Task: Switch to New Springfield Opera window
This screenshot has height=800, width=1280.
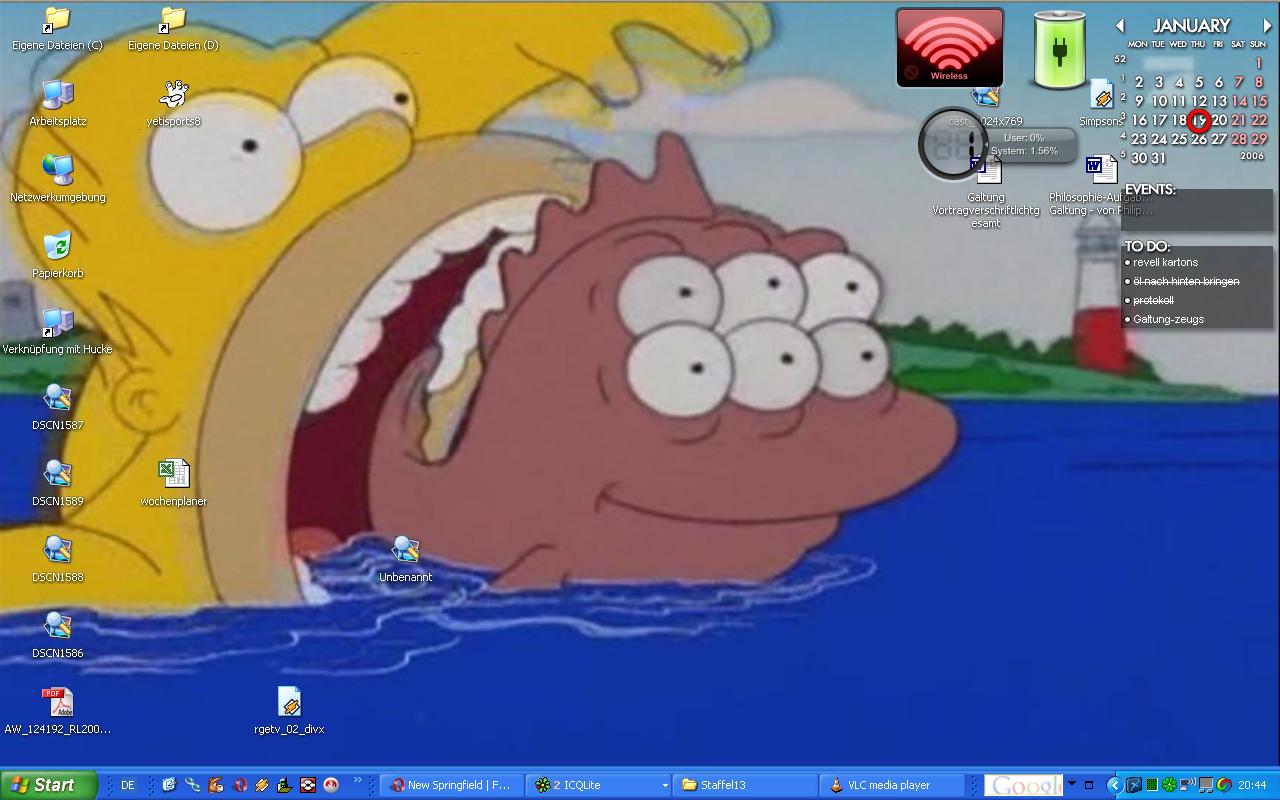Action: 452,785
